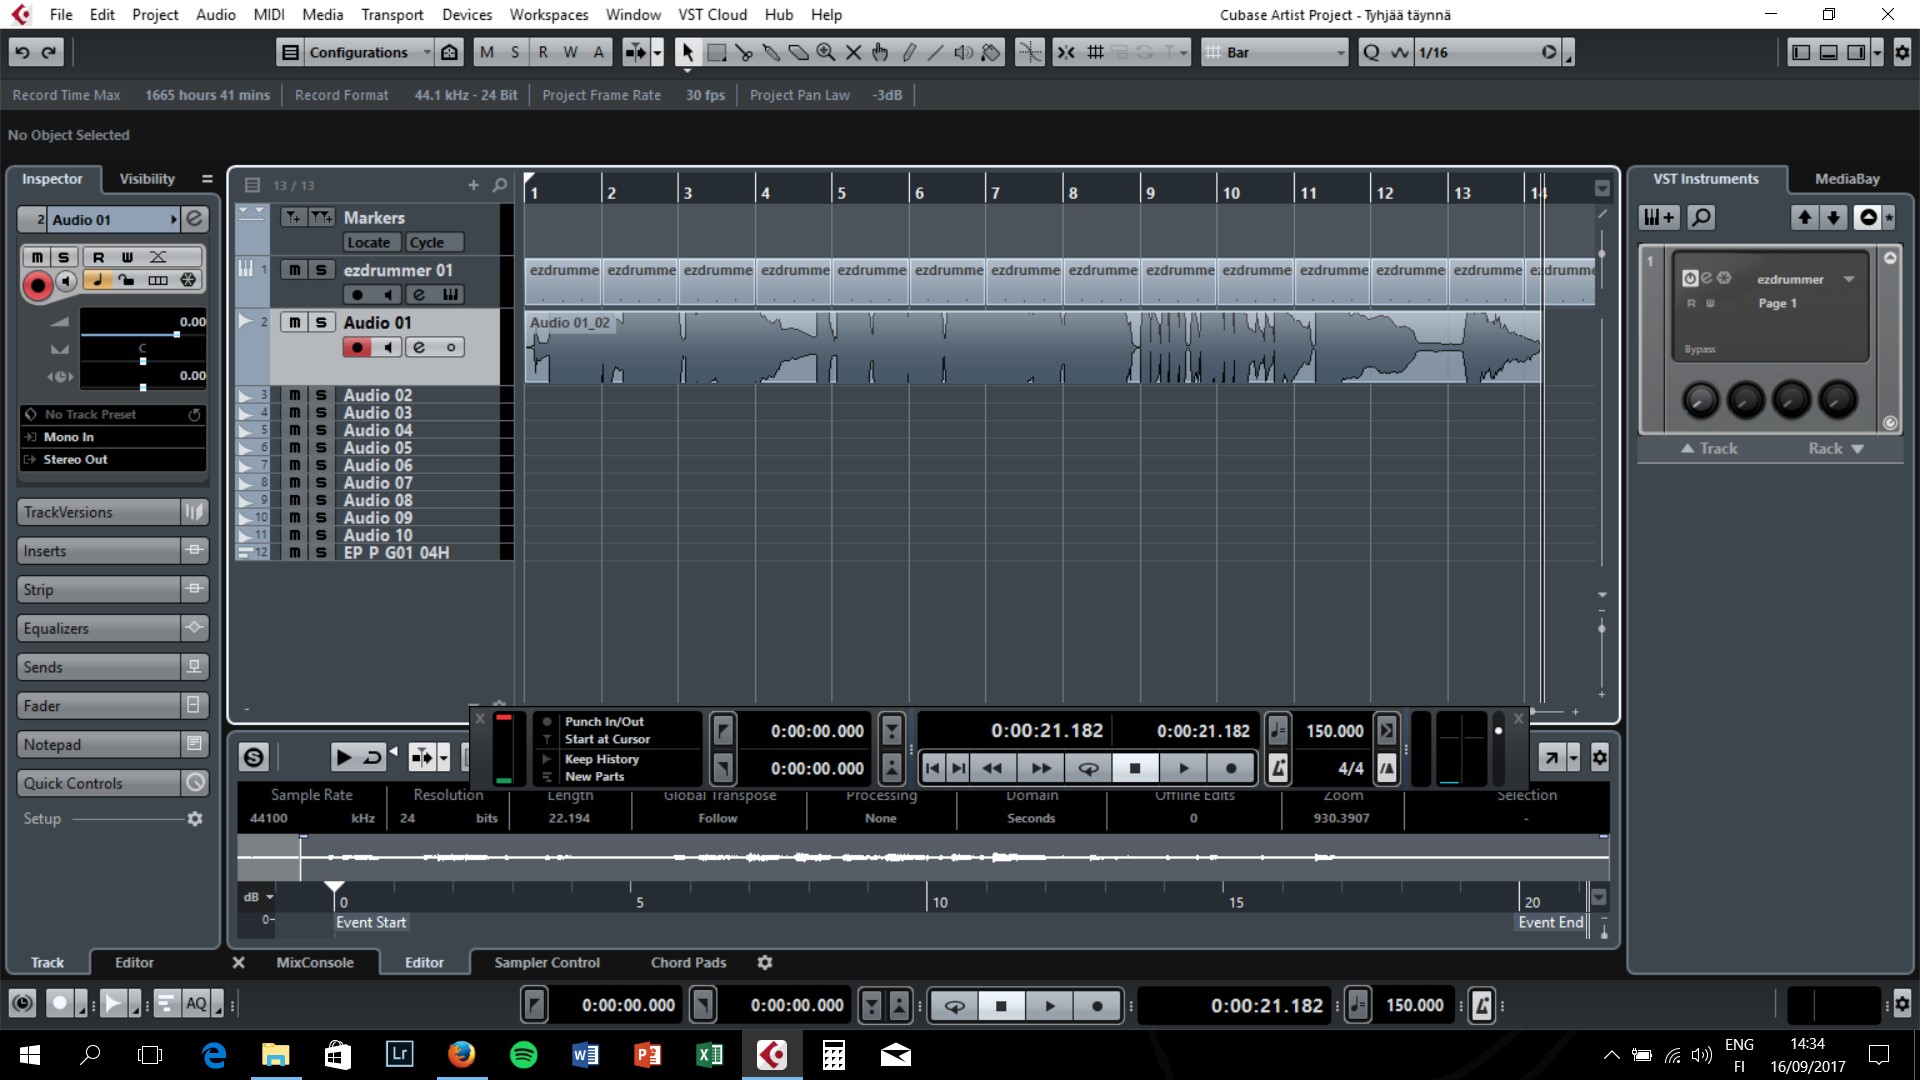Select the Range Selection tool
Viewport: 1920px width, 1080px height.
pos(716,52)
